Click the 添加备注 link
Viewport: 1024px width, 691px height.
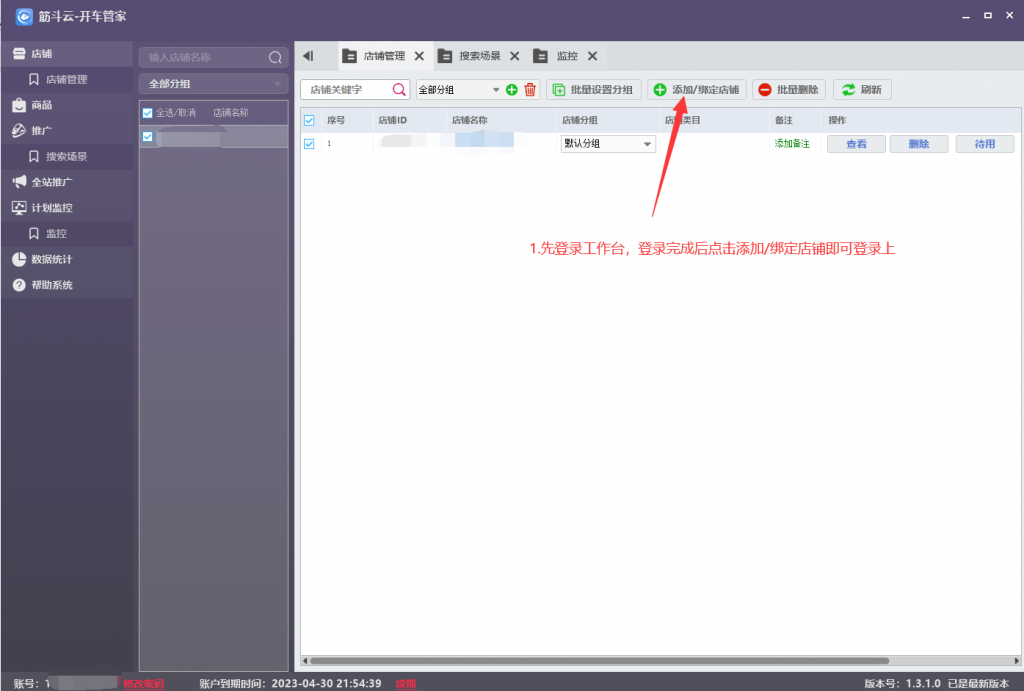[x=792, y=144]
